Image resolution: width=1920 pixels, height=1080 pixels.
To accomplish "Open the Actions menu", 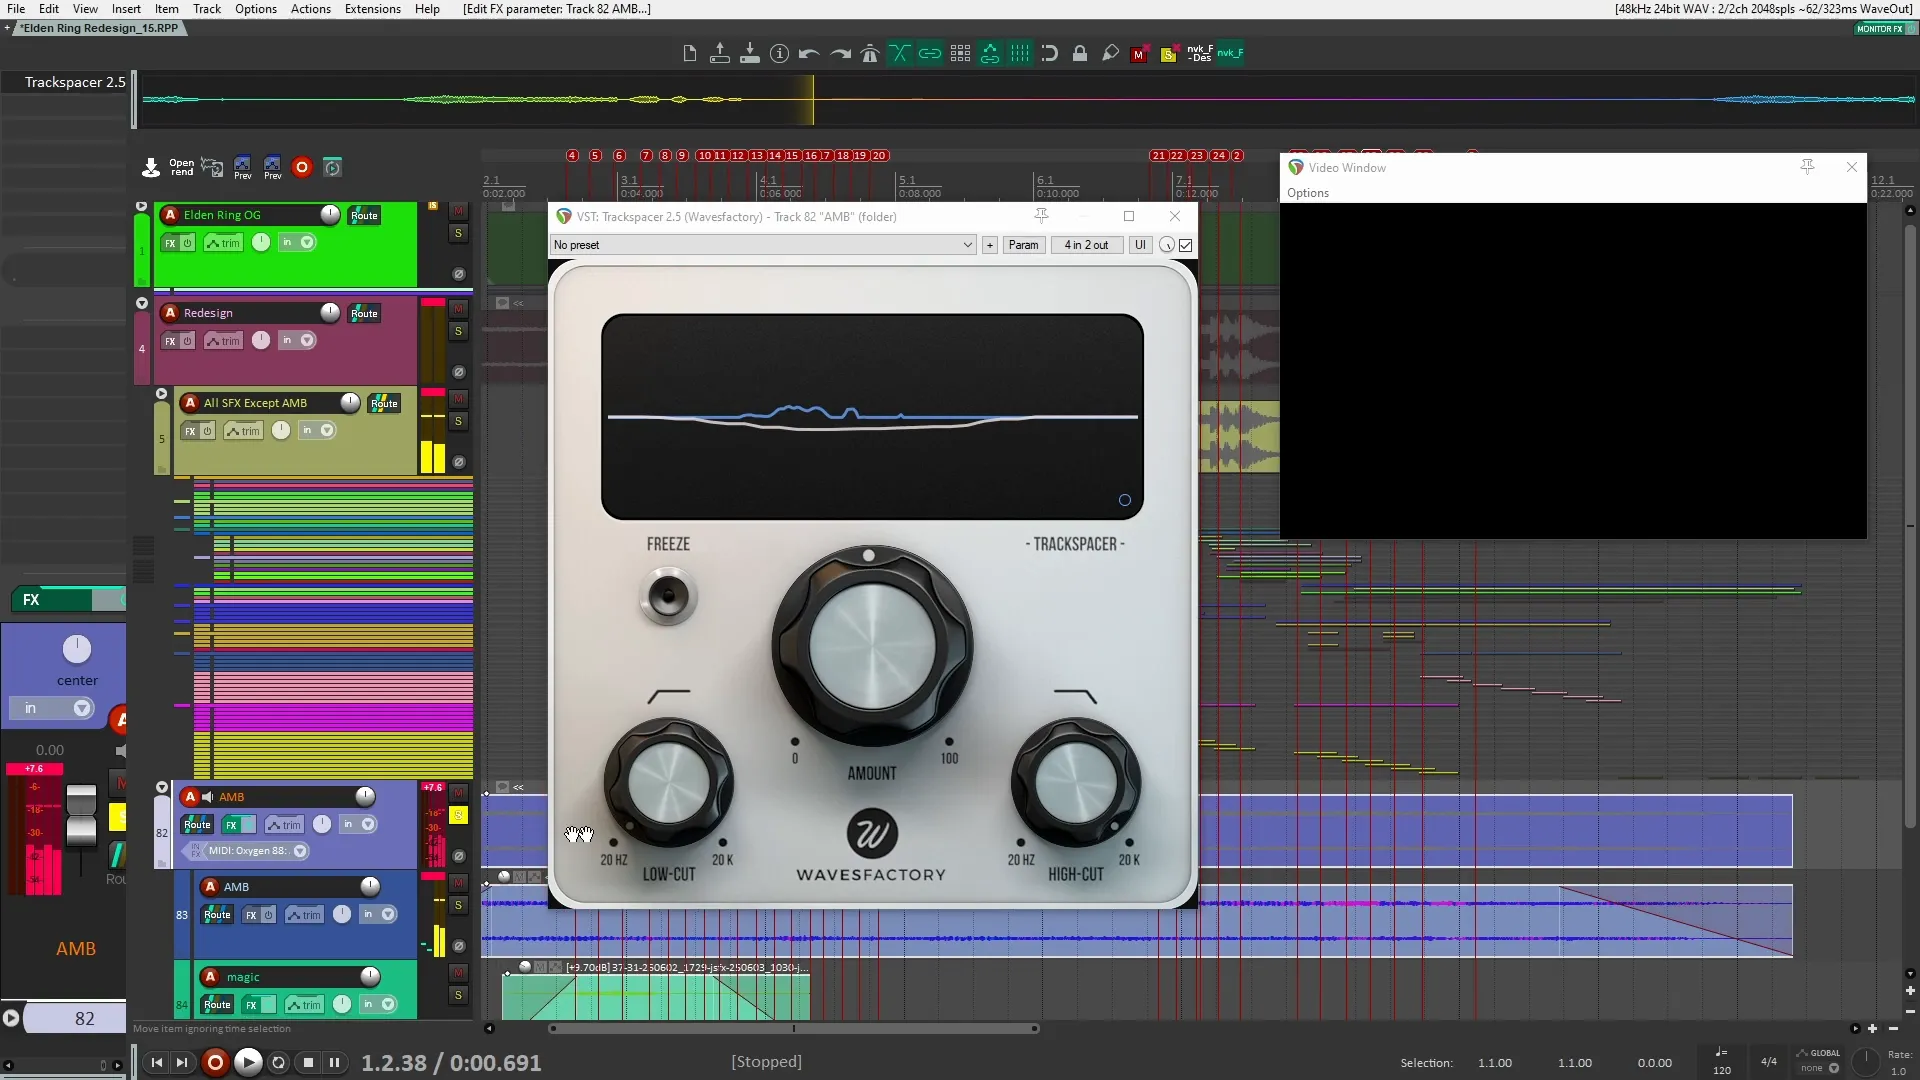I will pyautogui.click(x=310, y=9).
